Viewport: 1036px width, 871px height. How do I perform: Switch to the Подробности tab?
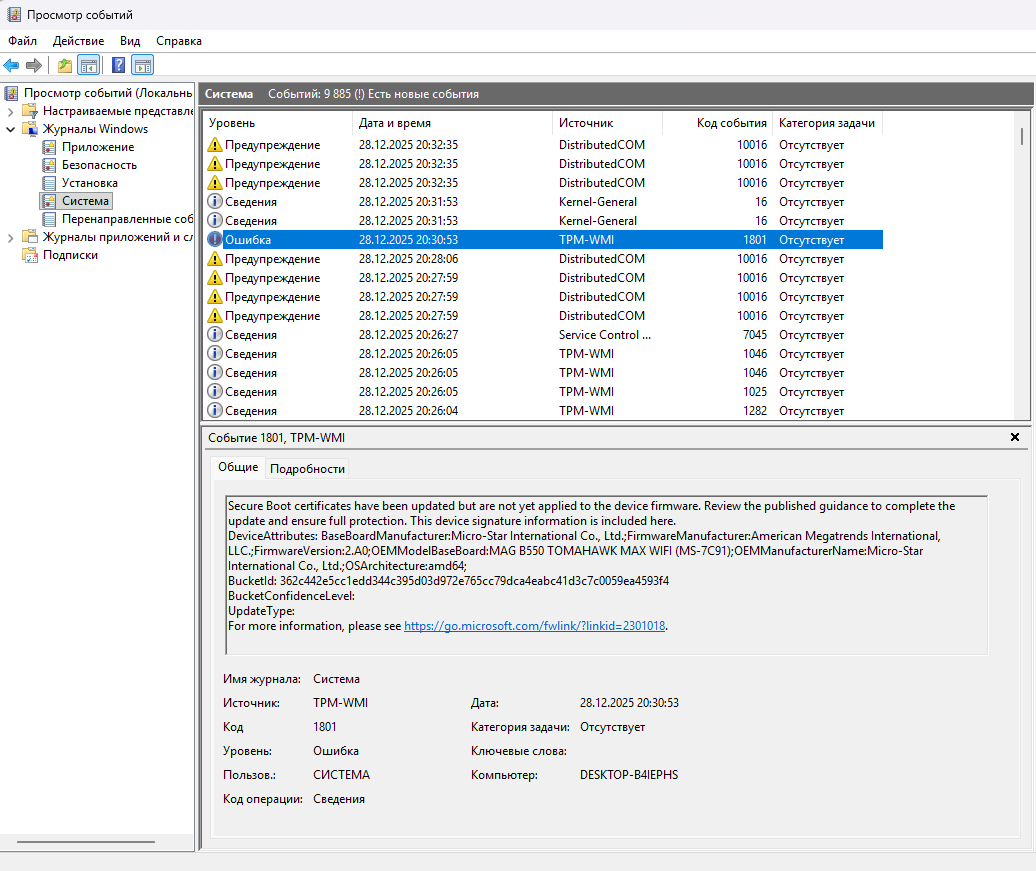[x=307, y=469]
